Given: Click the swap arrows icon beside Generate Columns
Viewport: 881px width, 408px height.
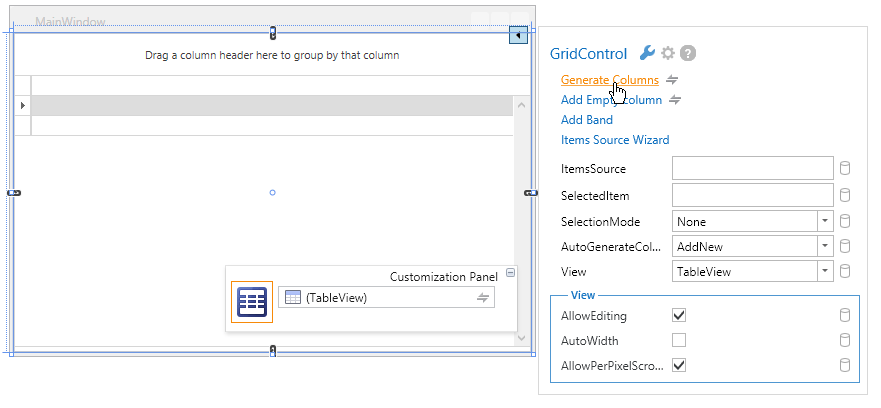Looking at the screenshot, I should coord(672,80).
